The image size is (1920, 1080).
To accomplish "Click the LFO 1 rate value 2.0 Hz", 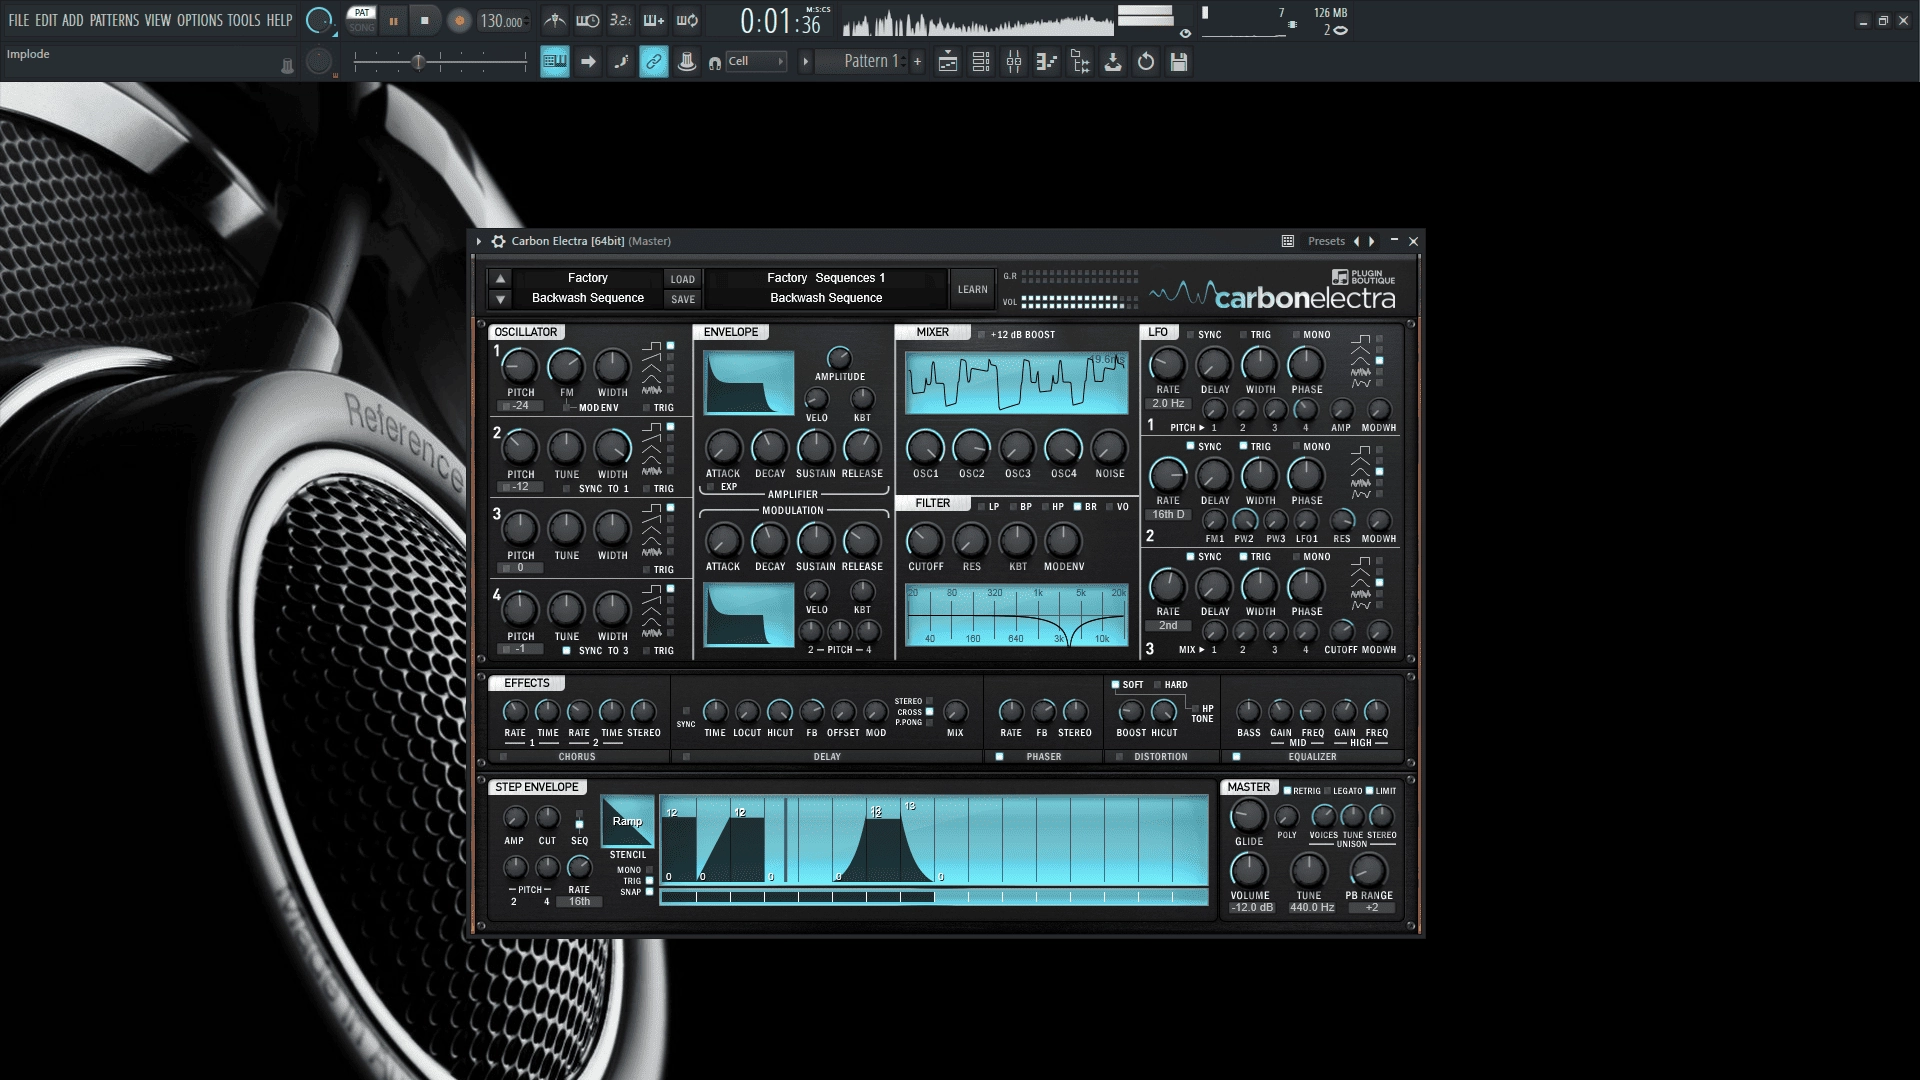I will click(1168, 404).
